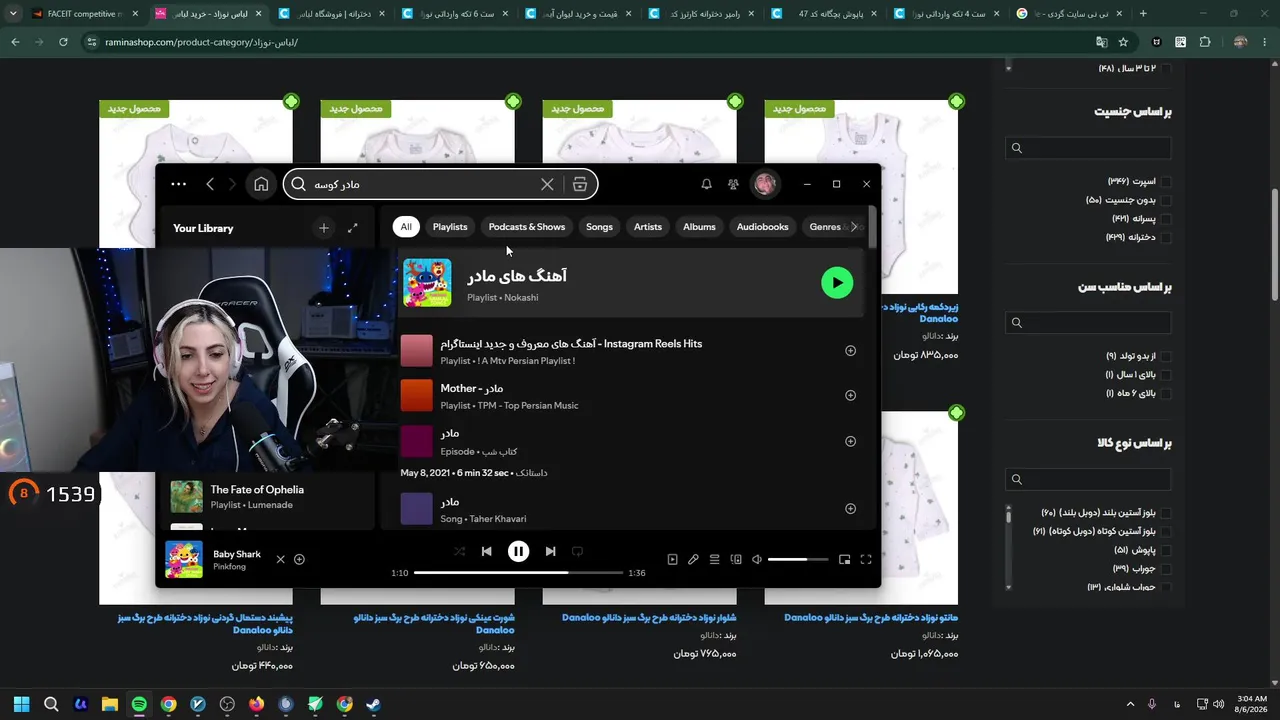Open Spotify notifications bell
Screen dimensions: 1280x720
[x=706, y=184]
